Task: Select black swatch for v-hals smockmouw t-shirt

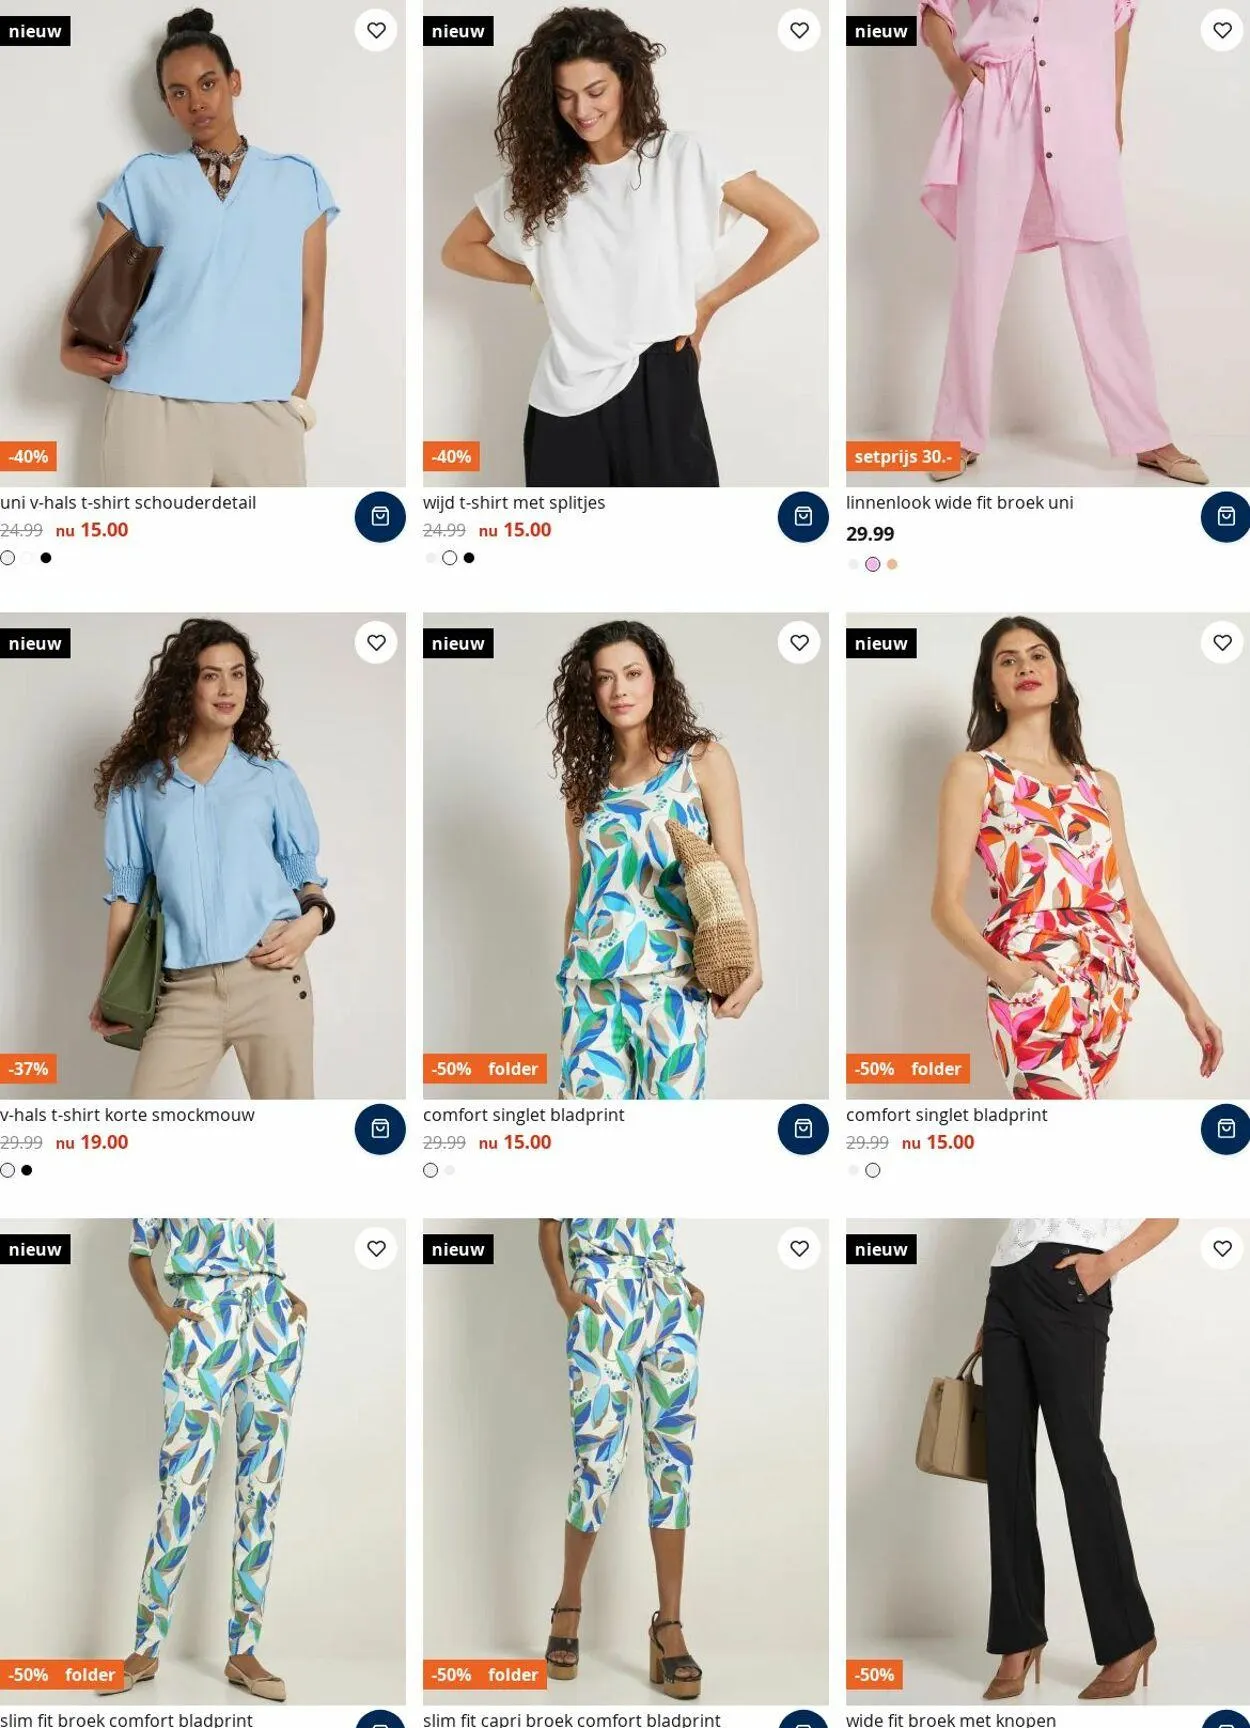Action: tap(27, 1170)
